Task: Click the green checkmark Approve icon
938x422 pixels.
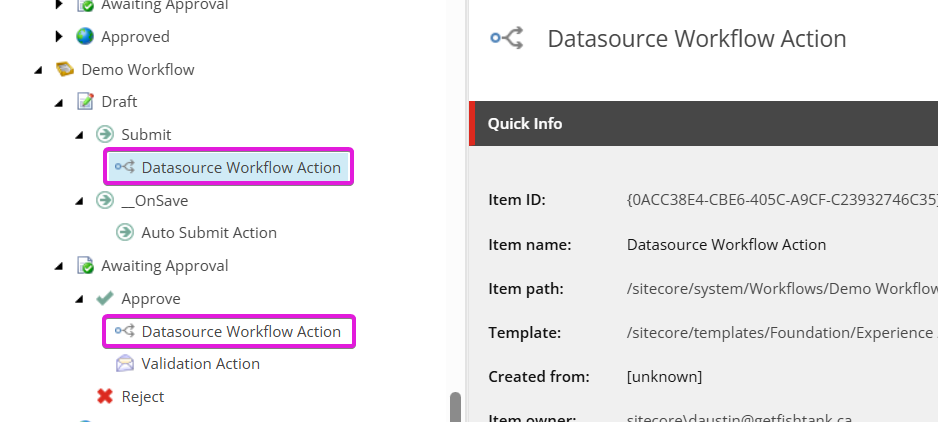Action: point(105,298)
